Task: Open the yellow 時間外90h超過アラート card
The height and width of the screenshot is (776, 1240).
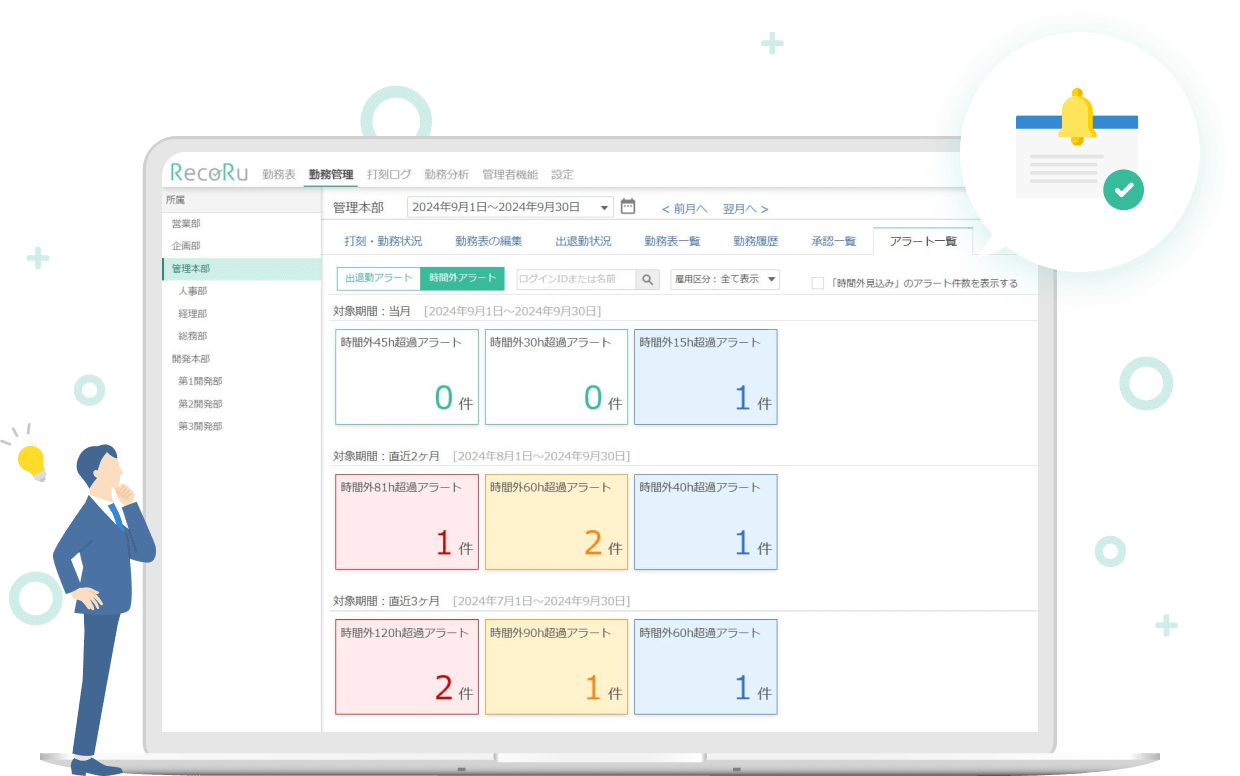Action: point(556,667)
